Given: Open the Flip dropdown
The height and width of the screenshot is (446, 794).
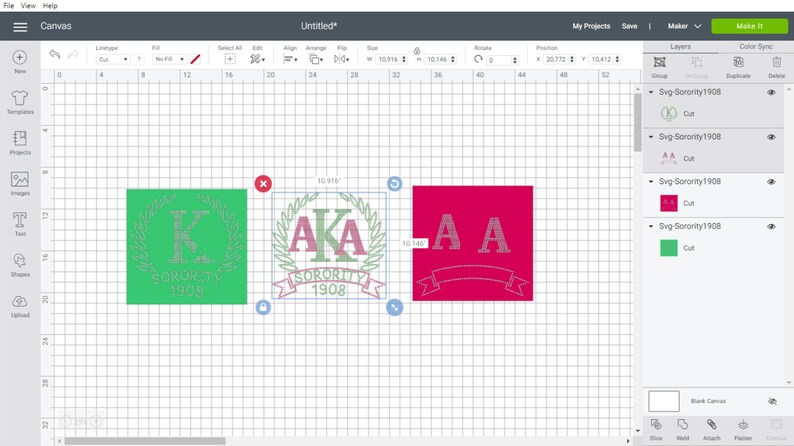Looking at the screenshot, I should [x=341, y=59].
